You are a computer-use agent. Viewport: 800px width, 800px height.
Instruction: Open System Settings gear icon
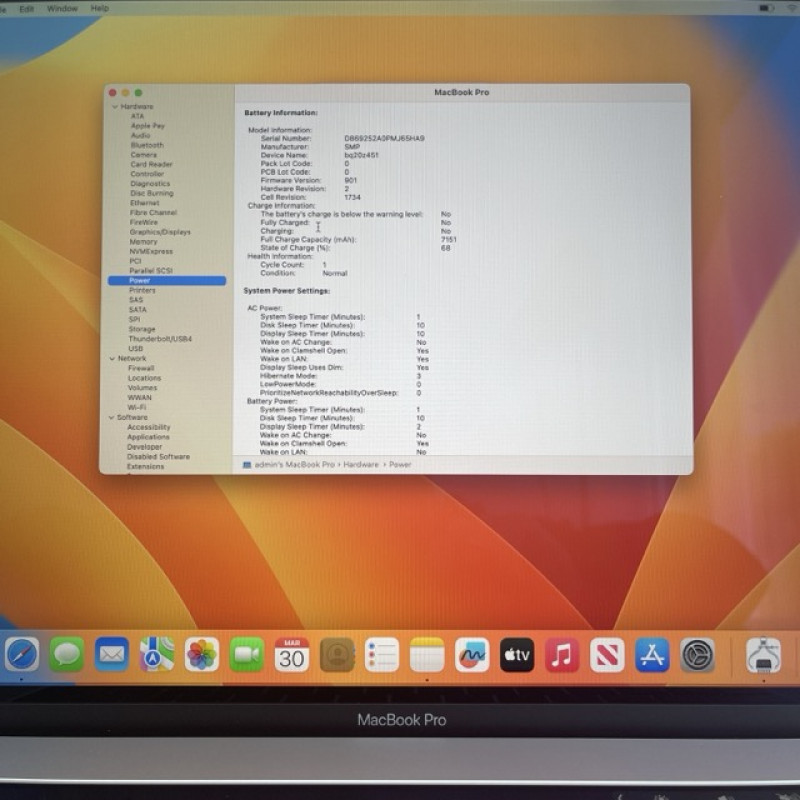click(697, 654)
